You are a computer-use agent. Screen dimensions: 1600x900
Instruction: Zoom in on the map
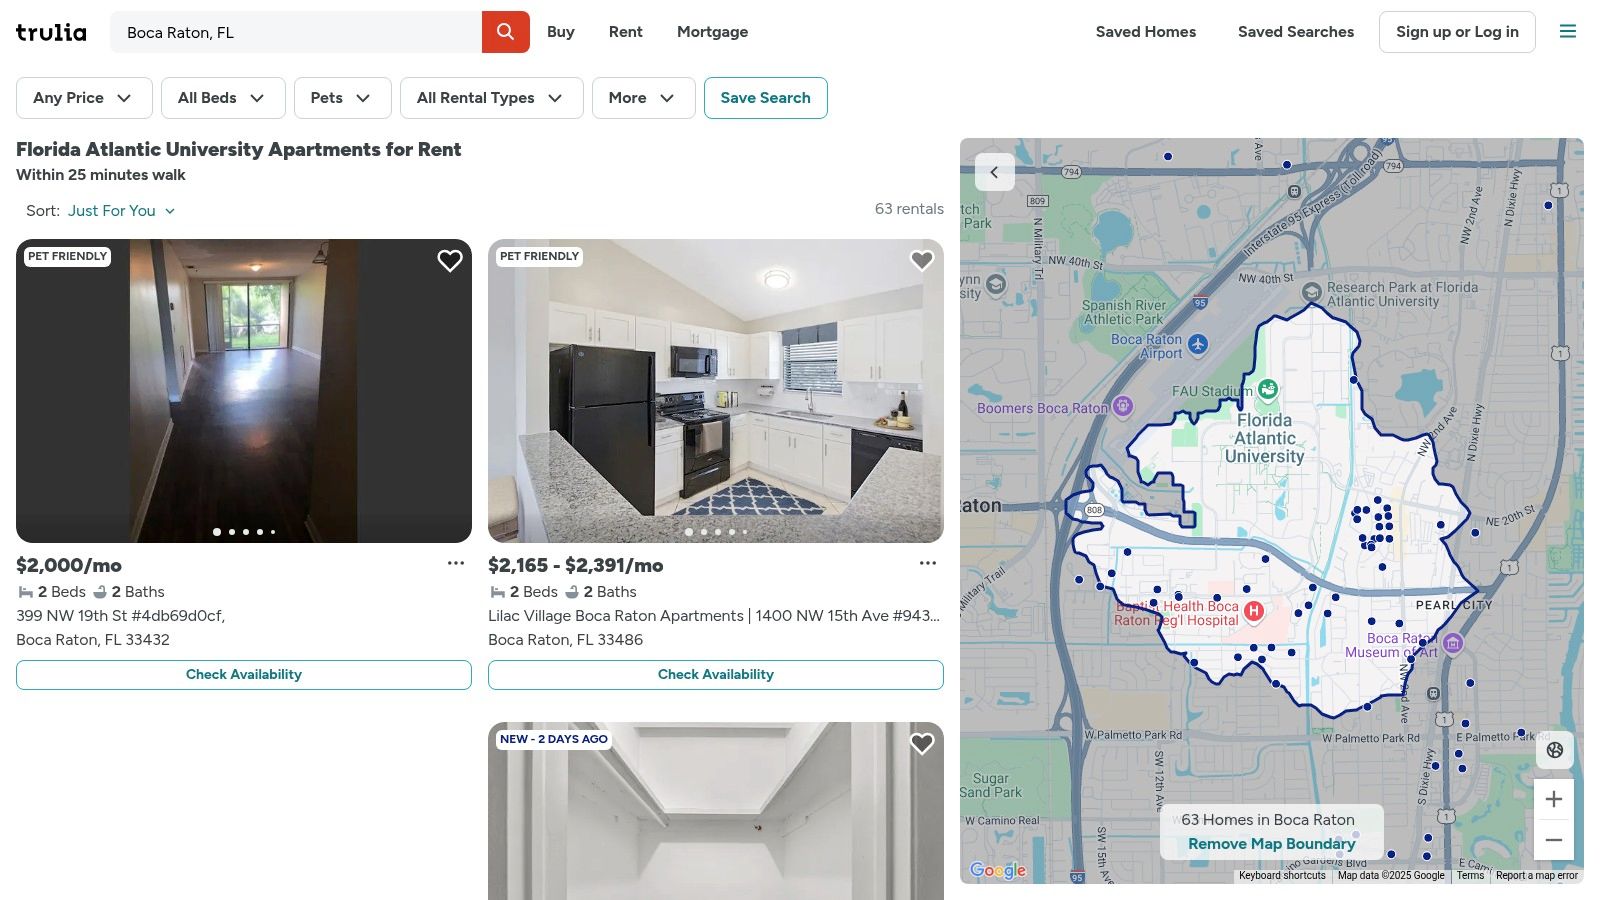pyautogui.click(x=1554, y=799)
